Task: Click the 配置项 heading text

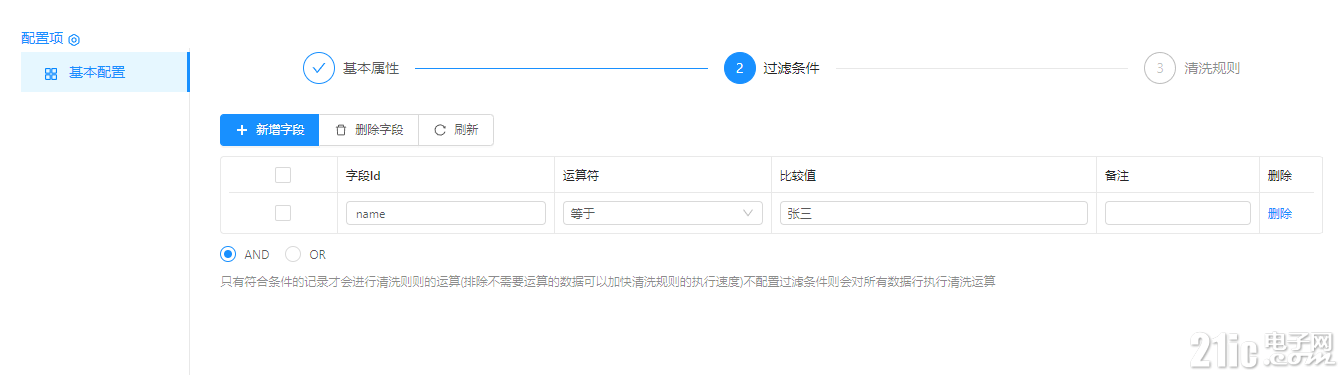Action: 42,38
